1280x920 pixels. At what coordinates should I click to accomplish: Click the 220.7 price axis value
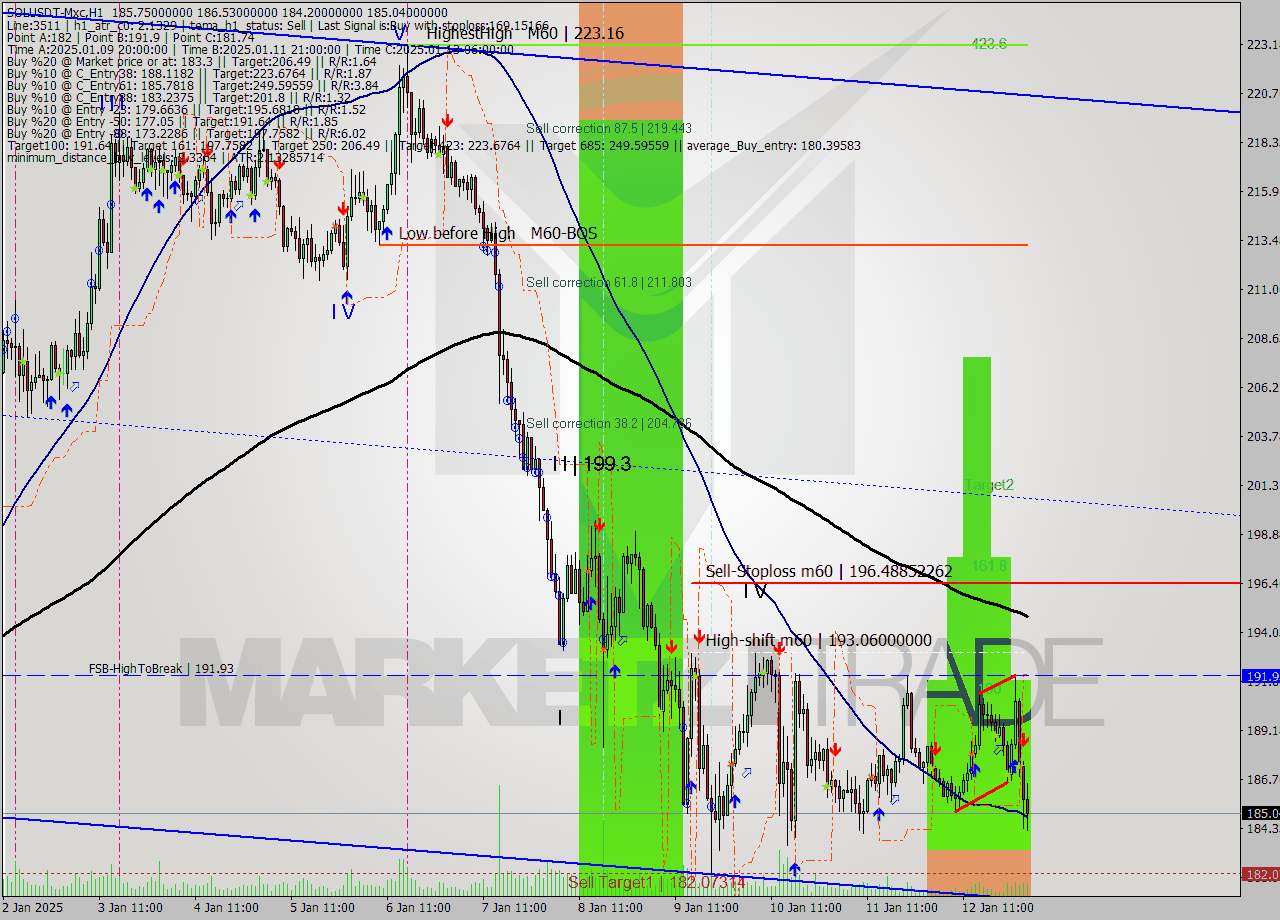pyautogui.click(x=1262, y=93)
